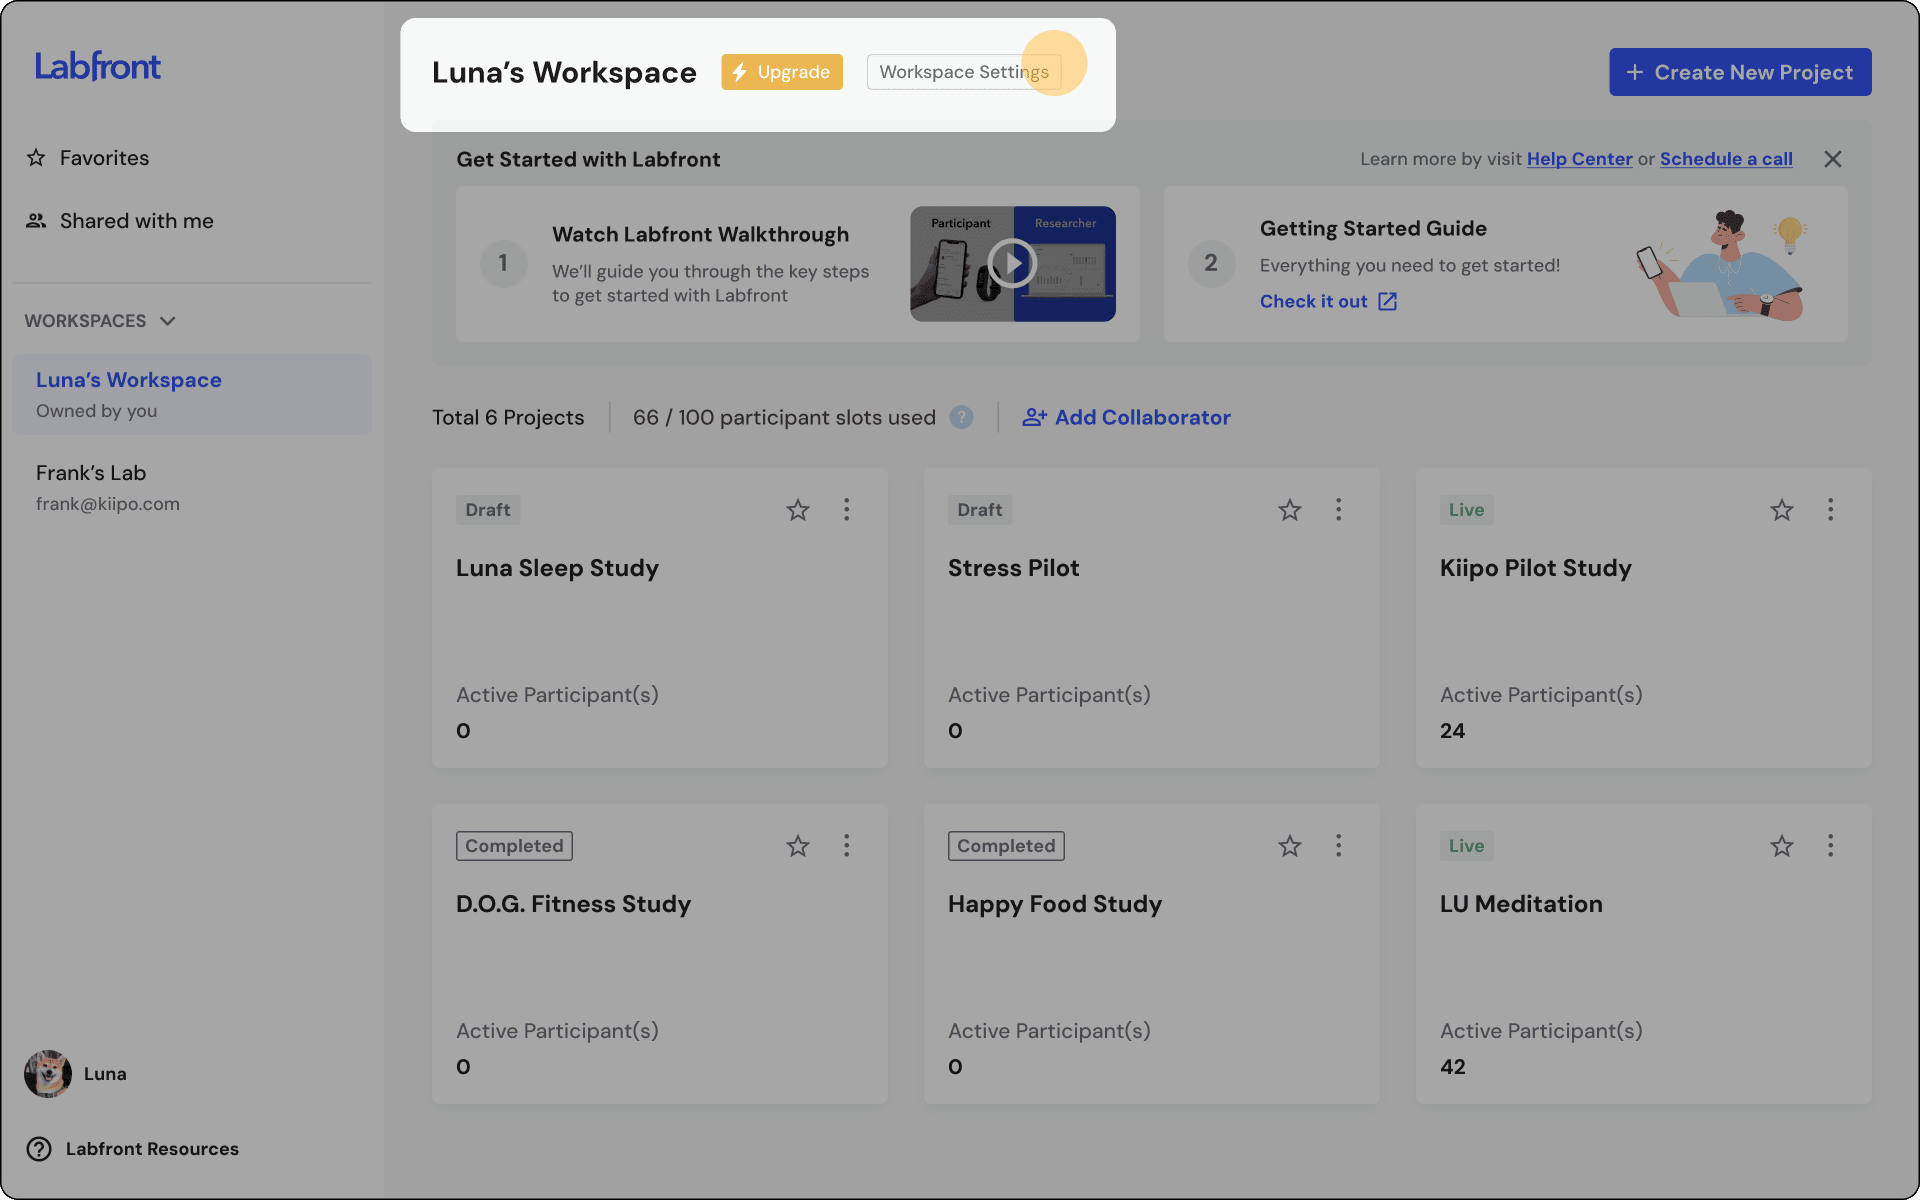Open the Favorites section via star icon
Image resolution: width=1920 pixels, height=1200 pixels.
[x=36, y=157]
